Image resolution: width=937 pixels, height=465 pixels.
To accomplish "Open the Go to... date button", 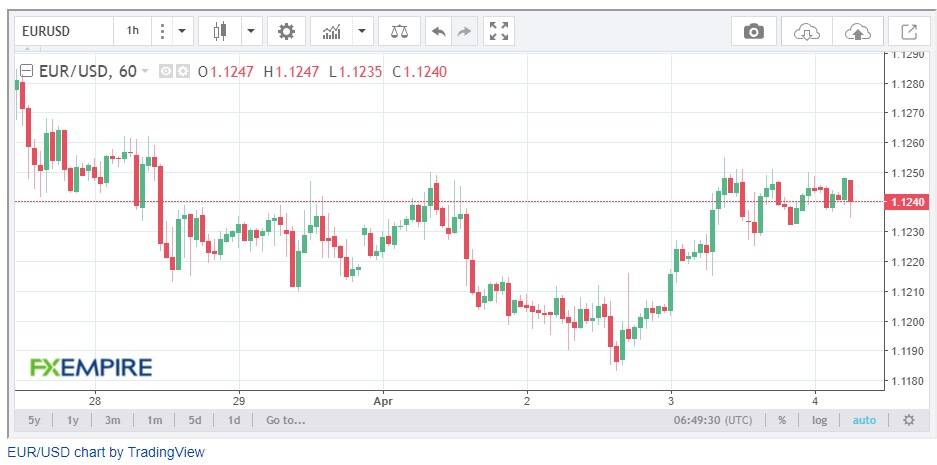I will coord(286,420).
